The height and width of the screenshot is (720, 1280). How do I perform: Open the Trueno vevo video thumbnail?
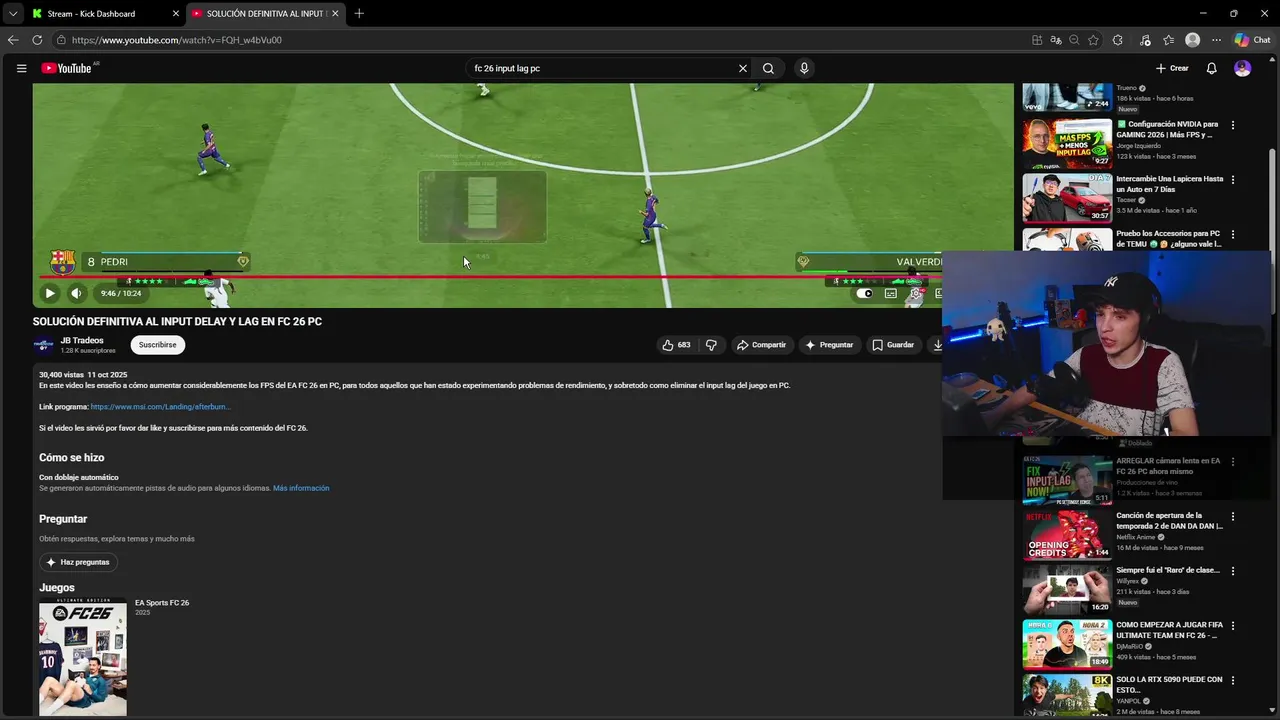[x=1067, y=96]
